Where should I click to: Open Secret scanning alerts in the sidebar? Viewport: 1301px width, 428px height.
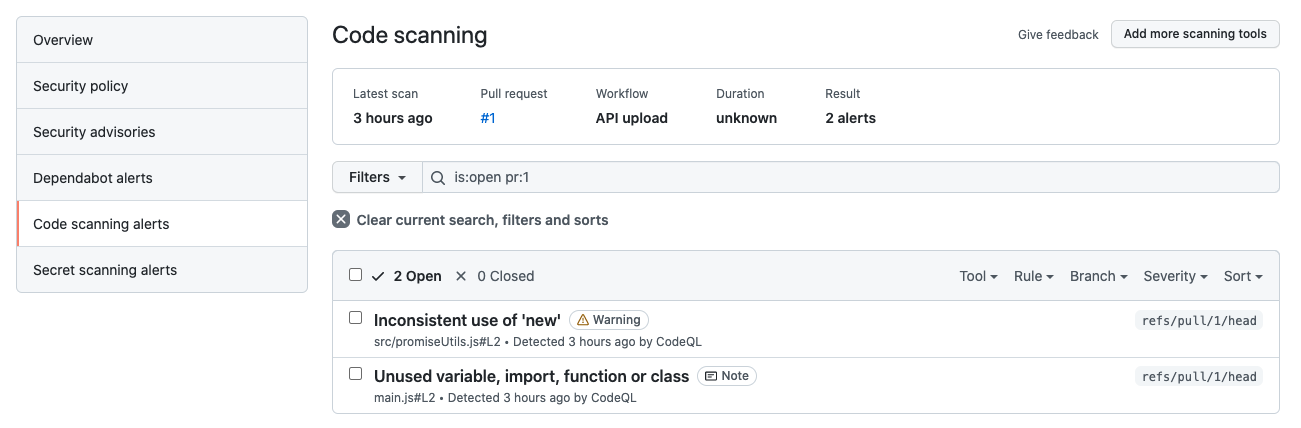pyautogui.click(x=162, y=270)
